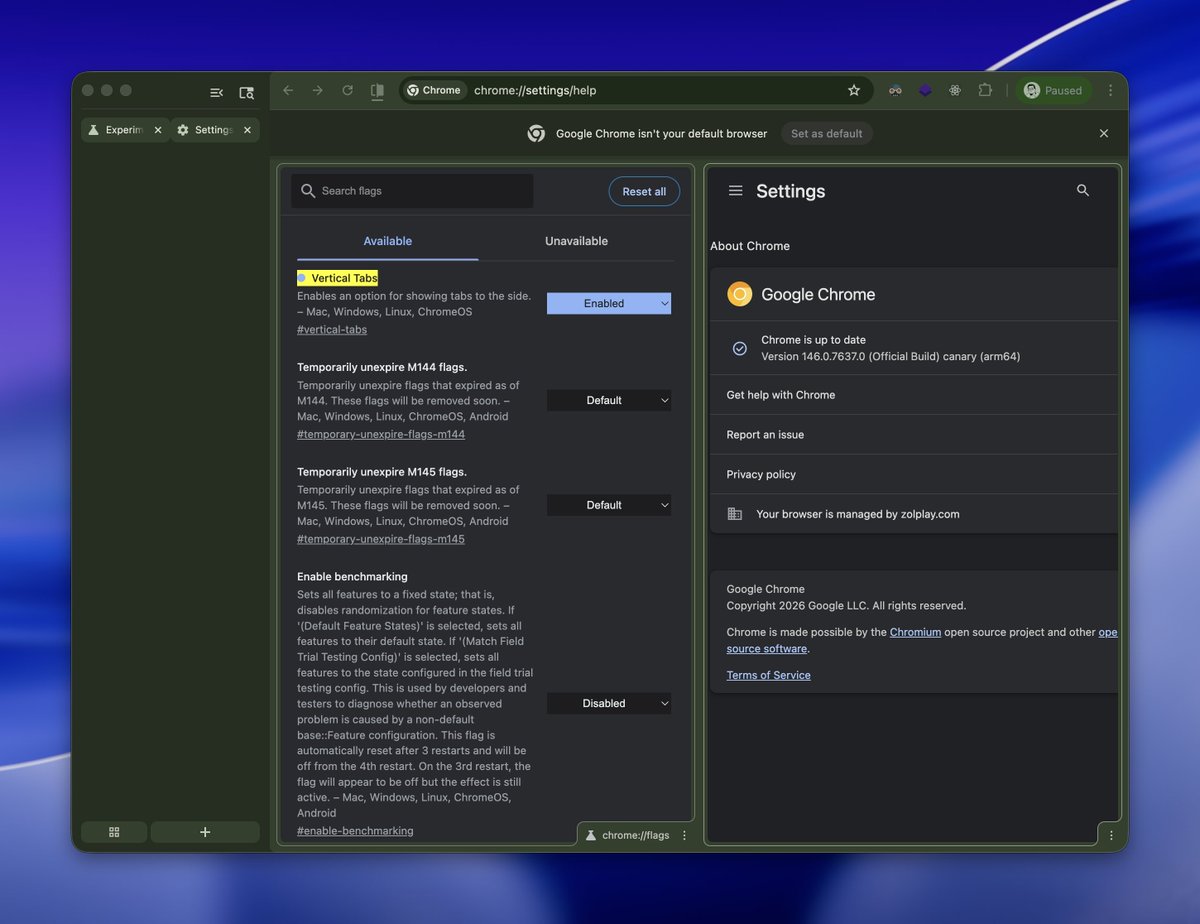Follow the #vertical-tabs anchor link

click(332, 330)
